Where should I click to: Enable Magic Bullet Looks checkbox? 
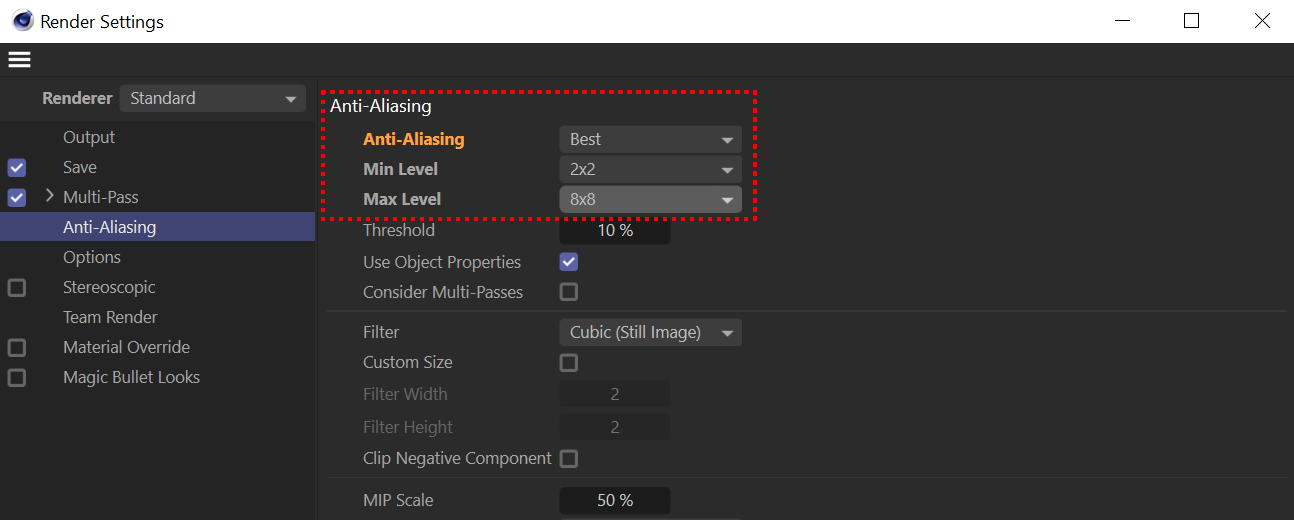(17, 378)
